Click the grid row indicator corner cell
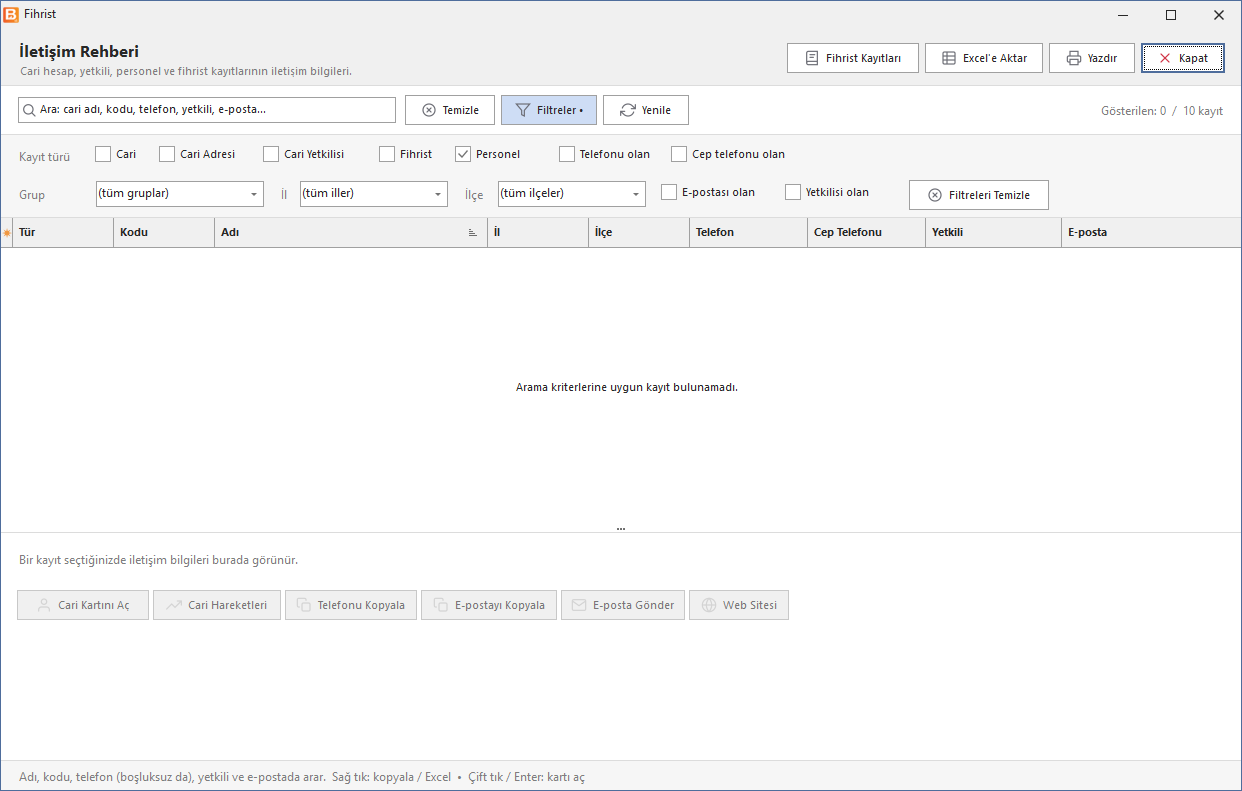The image size is (1242, 791). tap(7, 232)
